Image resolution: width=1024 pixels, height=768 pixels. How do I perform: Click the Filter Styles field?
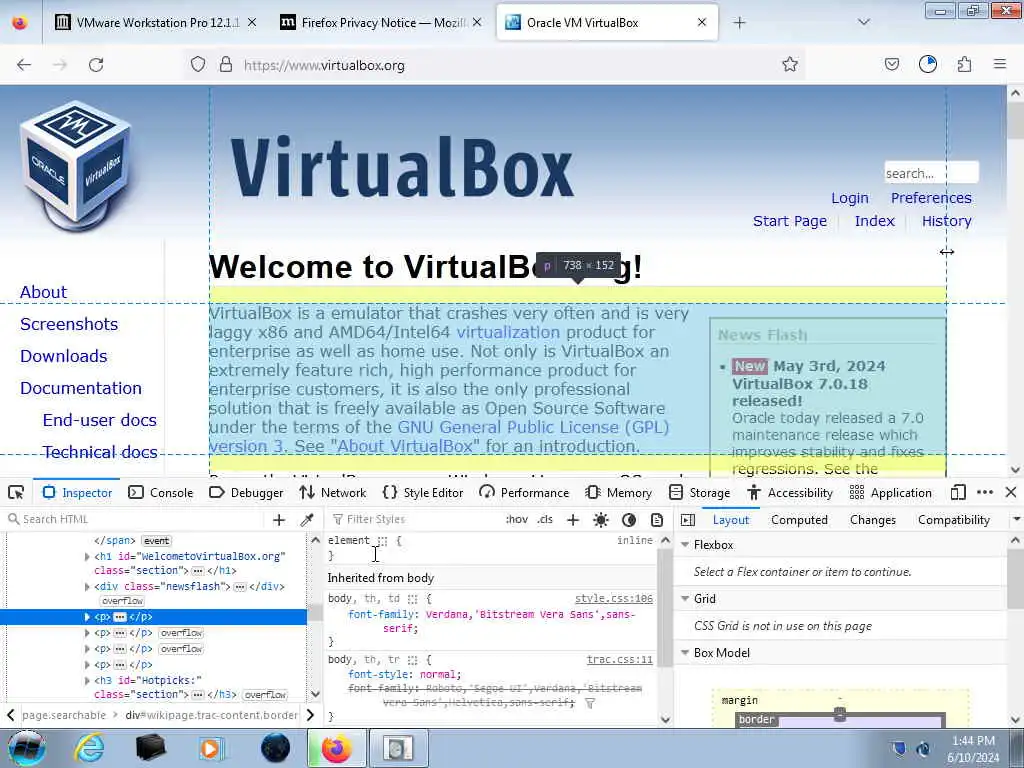(x=415, y=519)
